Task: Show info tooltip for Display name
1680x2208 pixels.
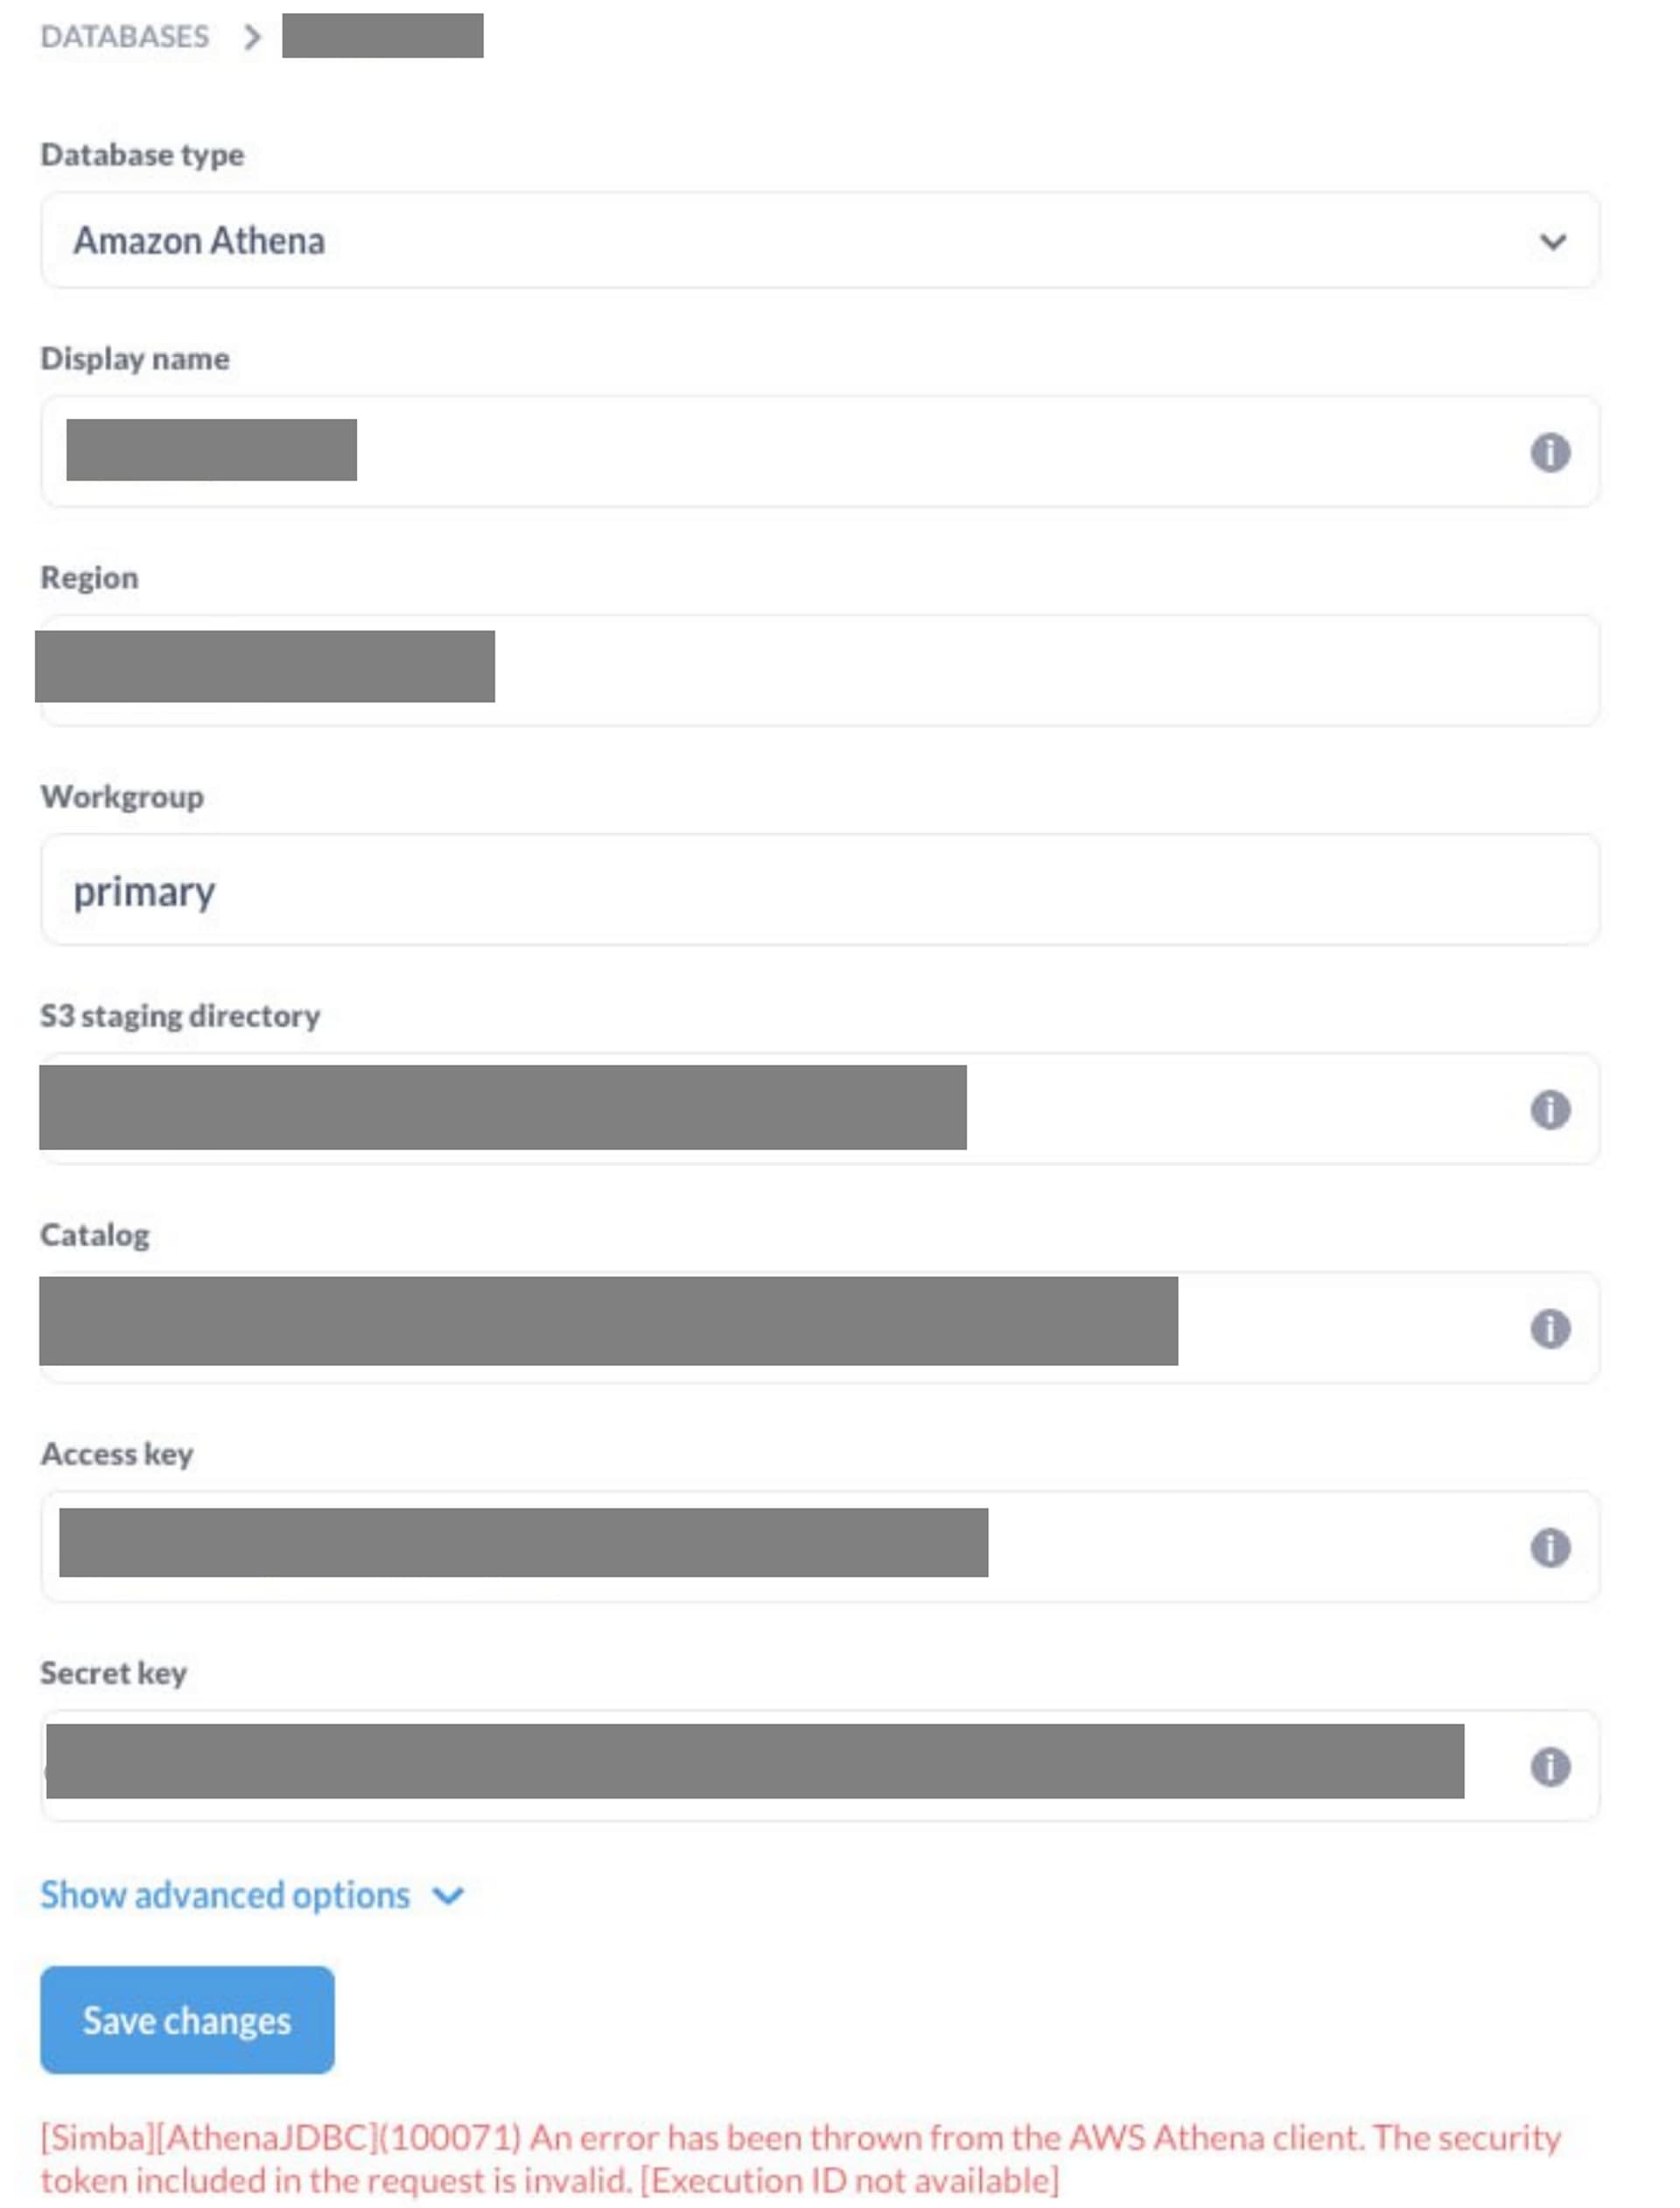Action: [x=1550, y=452]
